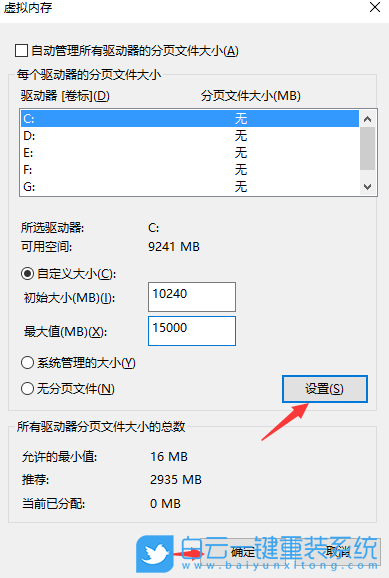
Task: Click the 取消 Cancel button
Action: 337,552
